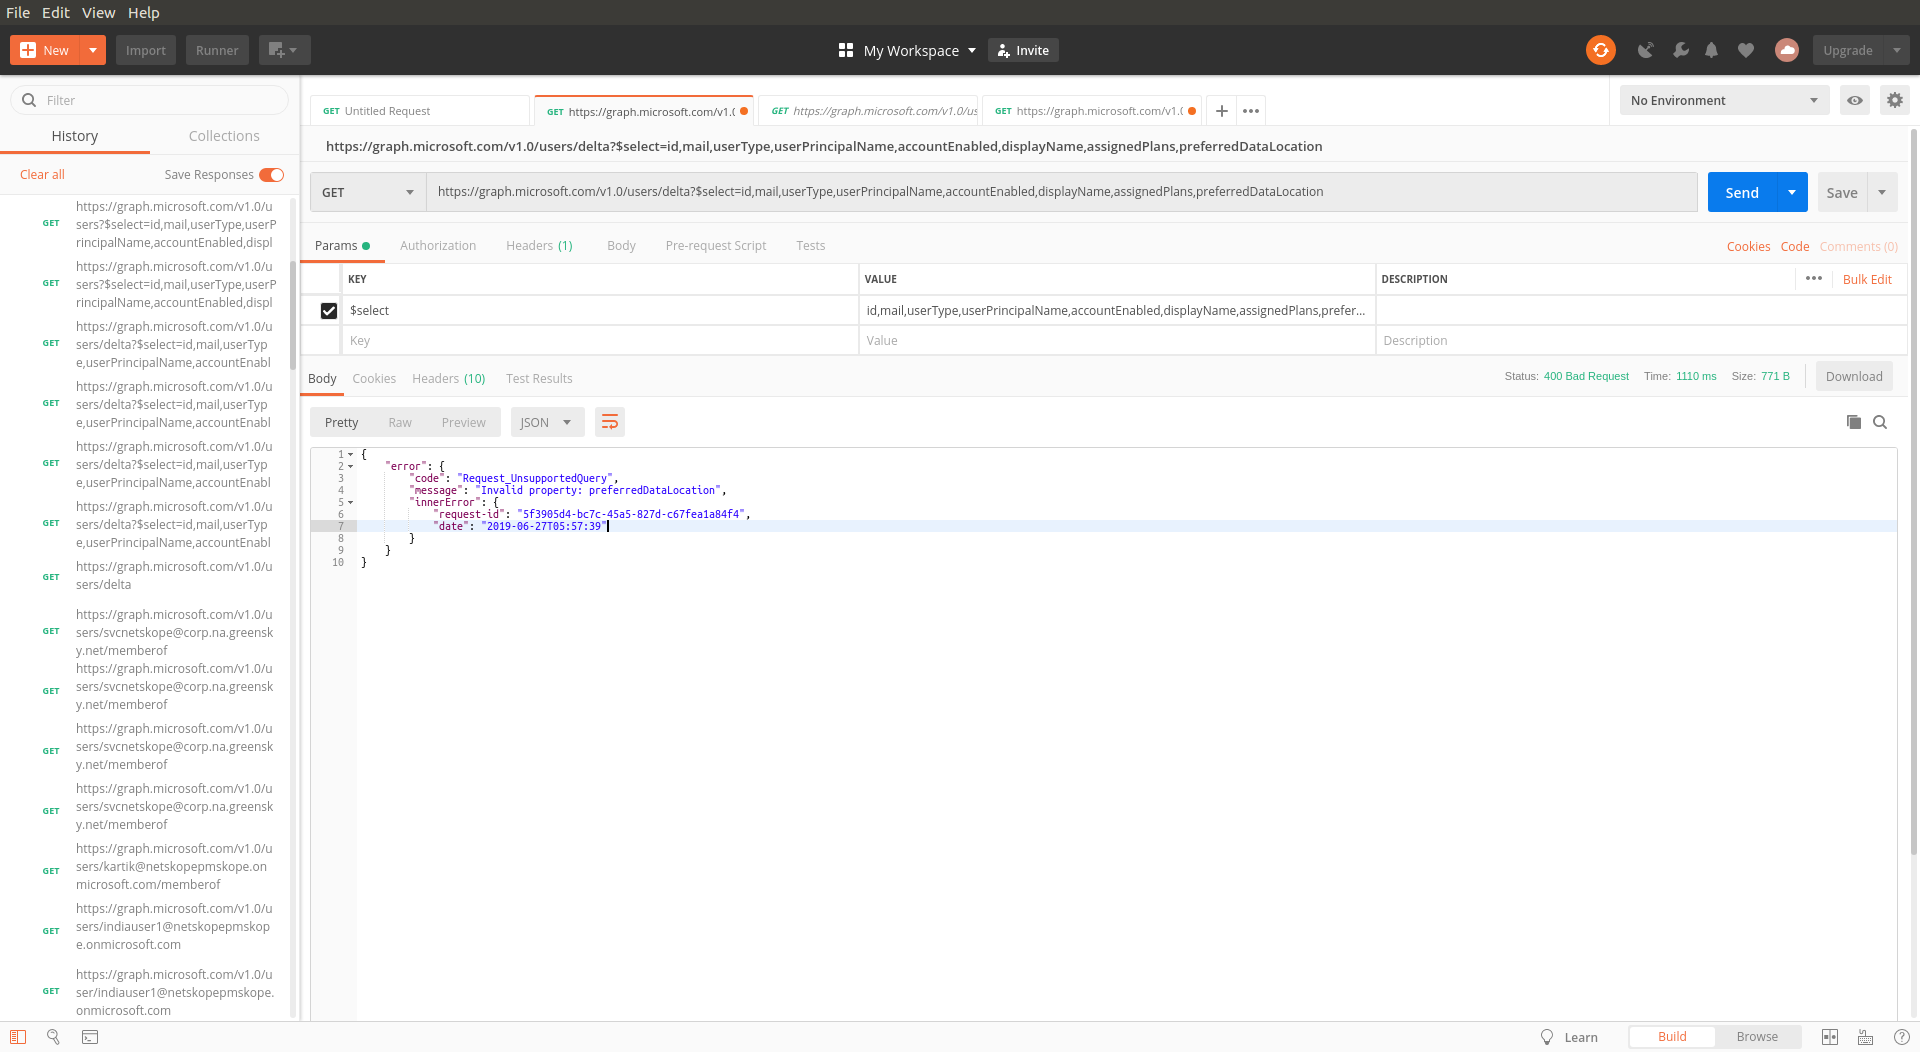This screenshot has width=1920, height=1052.
Task: Expand the GET method dropdown
Action: [366, 191]
